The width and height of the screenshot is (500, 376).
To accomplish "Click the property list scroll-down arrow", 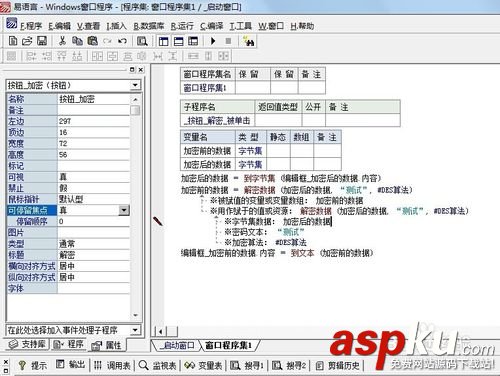I will 135,315.
